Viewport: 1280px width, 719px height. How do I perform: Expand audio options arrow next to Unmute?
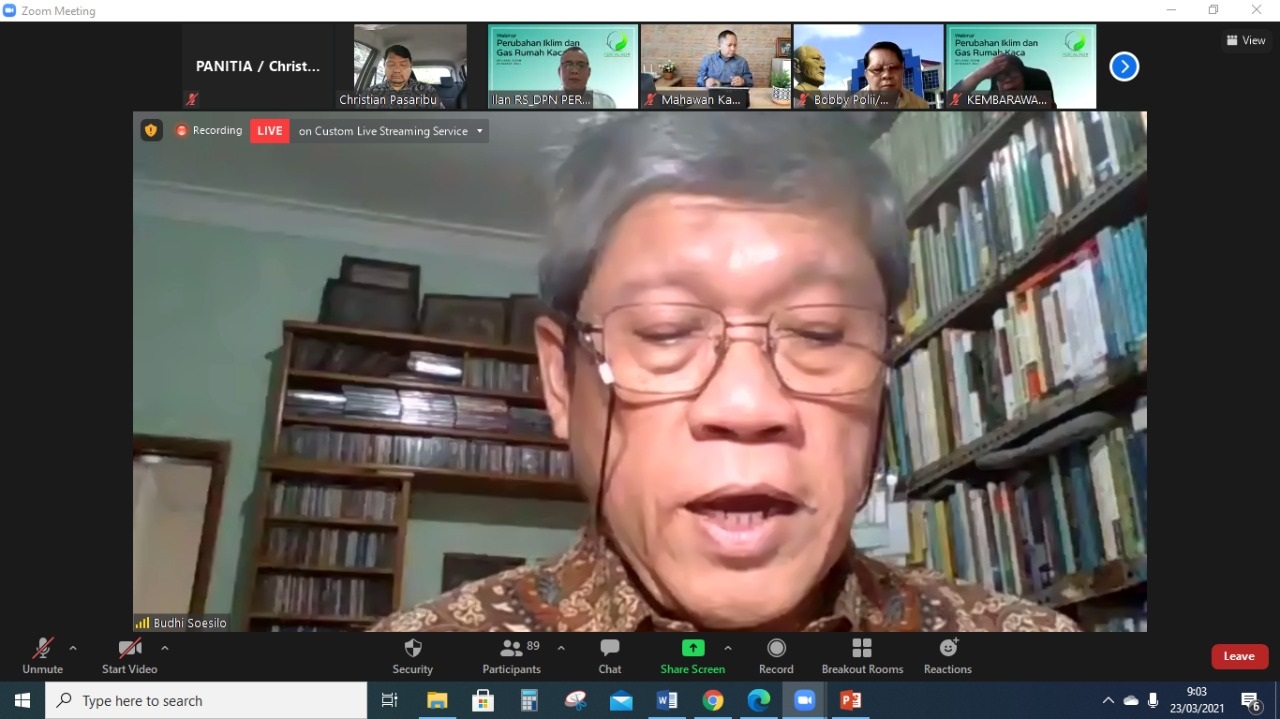coord(73,648)
